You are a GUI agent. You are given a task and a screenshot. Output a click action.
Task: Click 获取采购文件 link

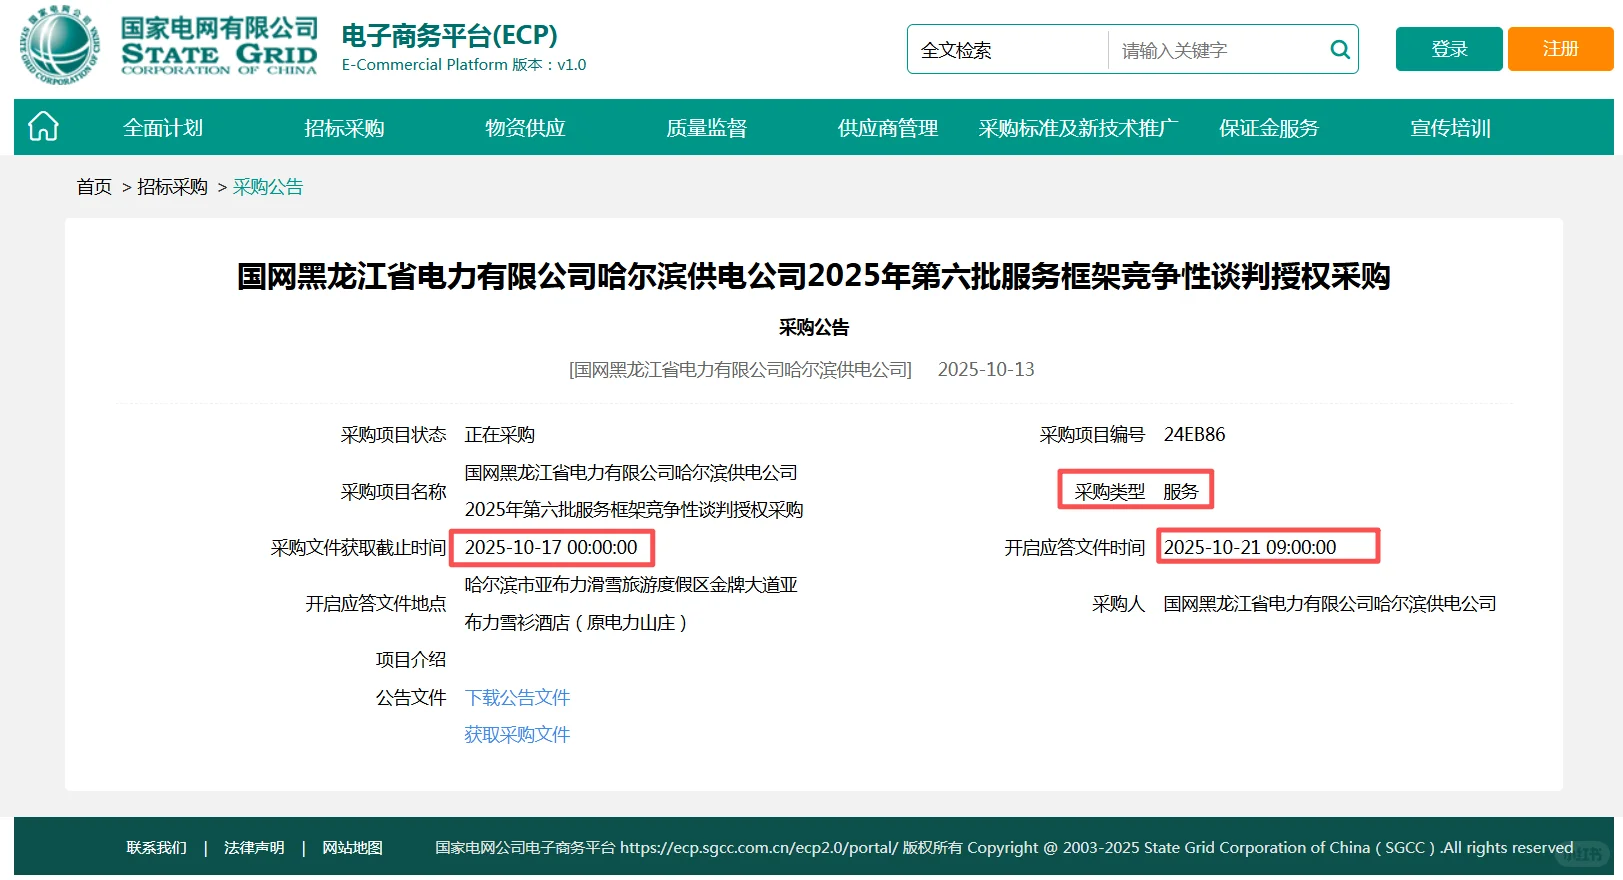[x=517, y=734]
